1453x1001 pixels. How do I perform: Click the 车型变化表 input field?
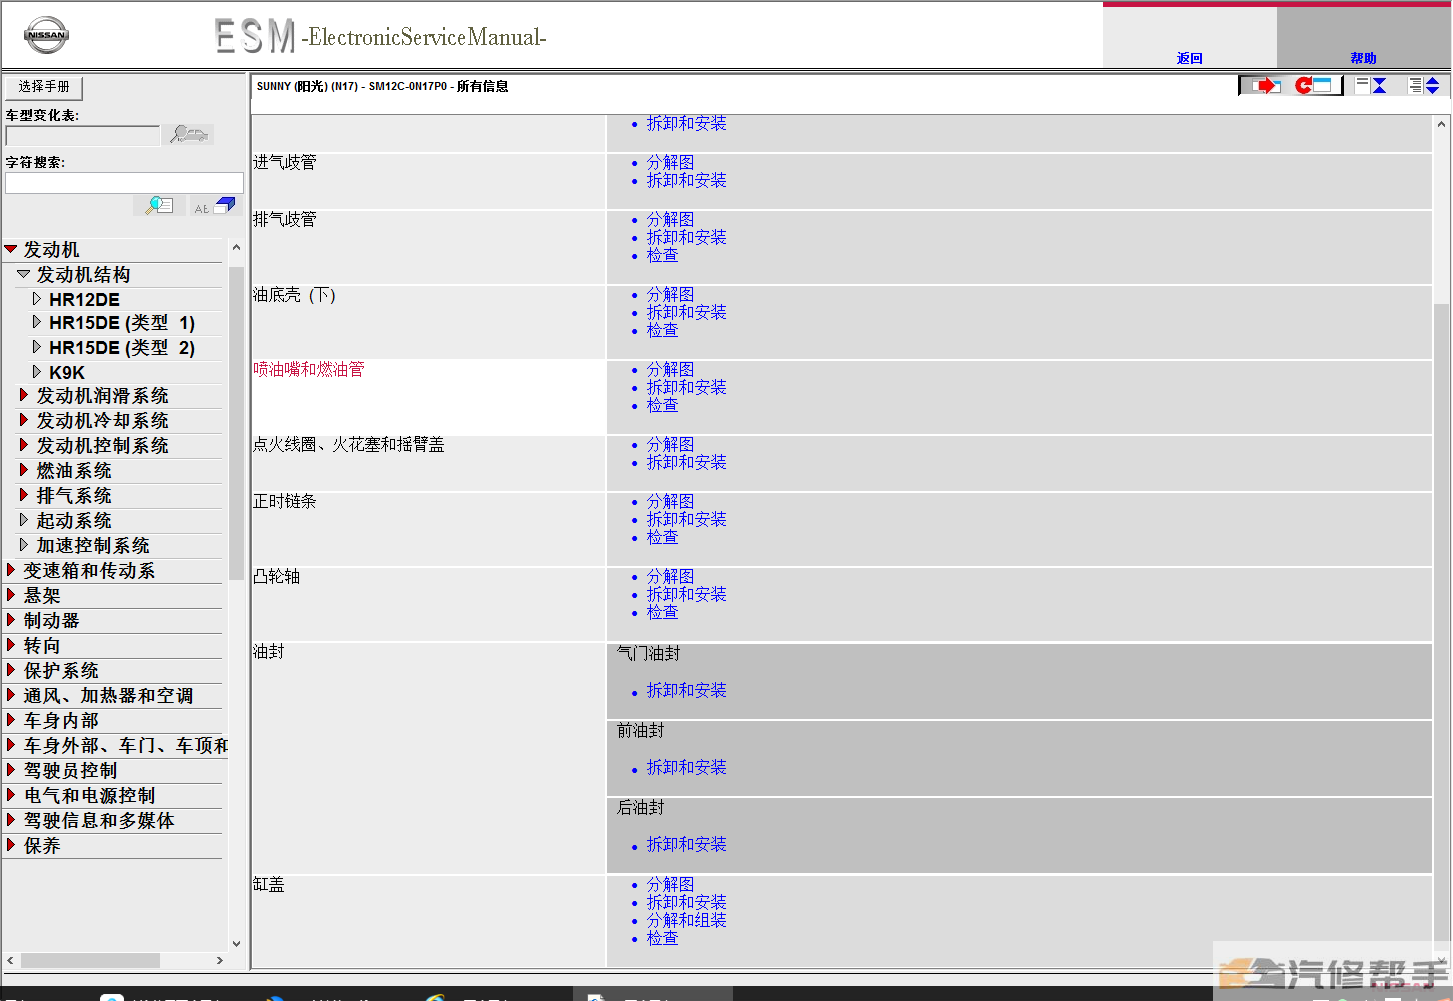pyautogui.click(x=82, y=135)
